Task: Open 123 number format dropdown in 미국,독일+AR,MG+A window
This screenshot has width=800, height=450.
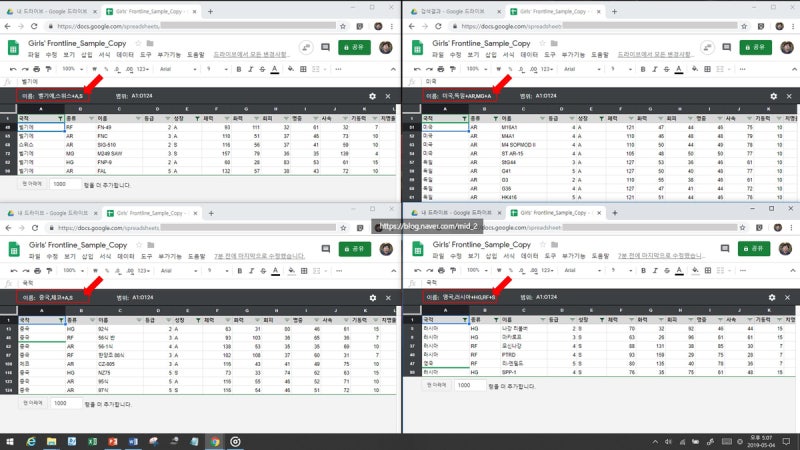Action: (547, 69)
